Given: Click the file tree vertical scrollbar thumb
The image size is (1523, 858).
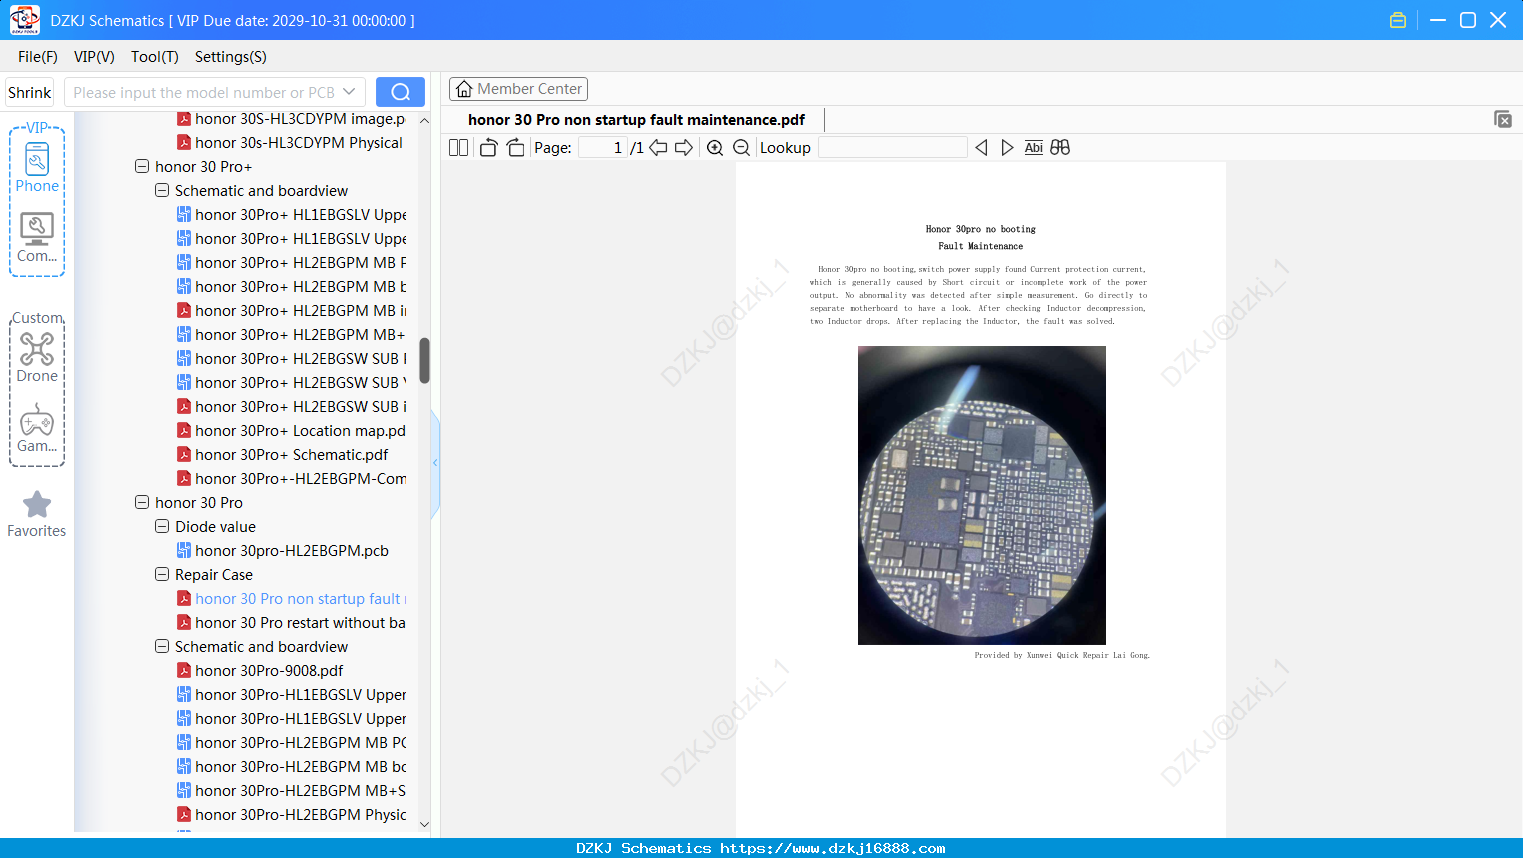Looking at the screenshot, I should click(424, 360).
